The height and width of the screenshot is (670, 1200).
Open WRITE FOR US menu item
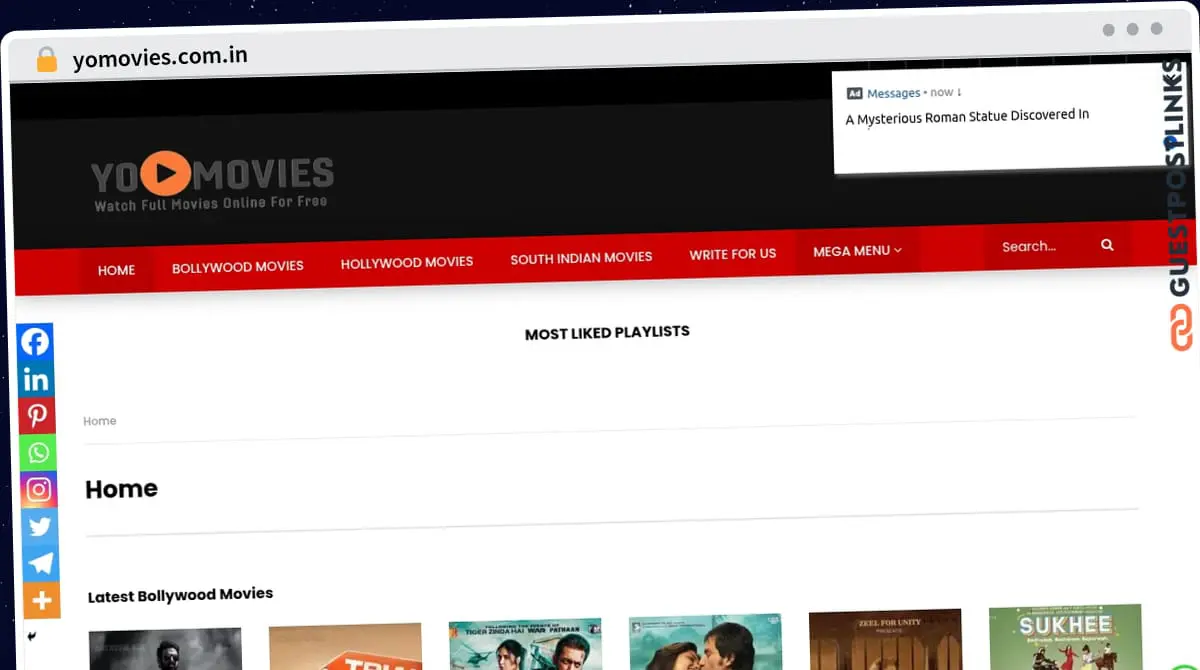[x=732, y=254]
